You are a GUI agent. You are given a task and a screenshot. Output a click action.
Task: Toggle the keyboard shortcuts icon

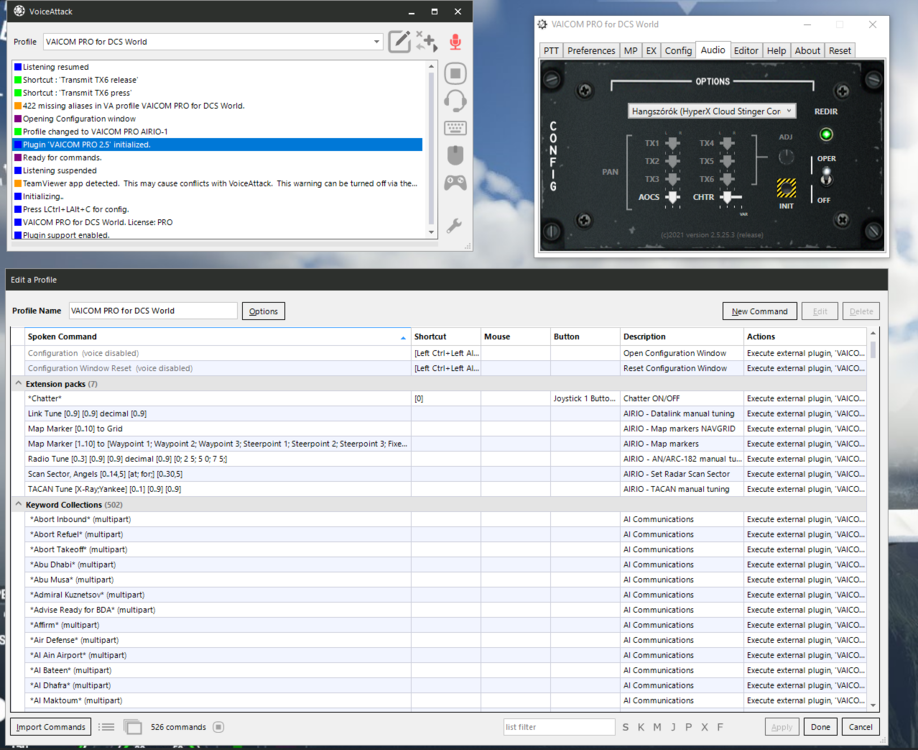point(455,128)
